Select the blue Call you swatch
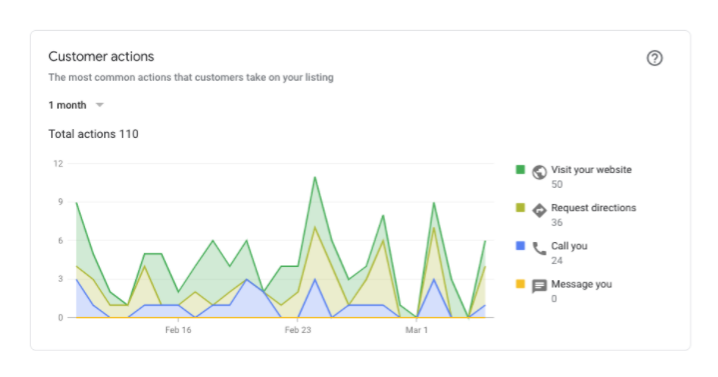The height and width of the screenshot is (377, 718). (x=520, y=246)
